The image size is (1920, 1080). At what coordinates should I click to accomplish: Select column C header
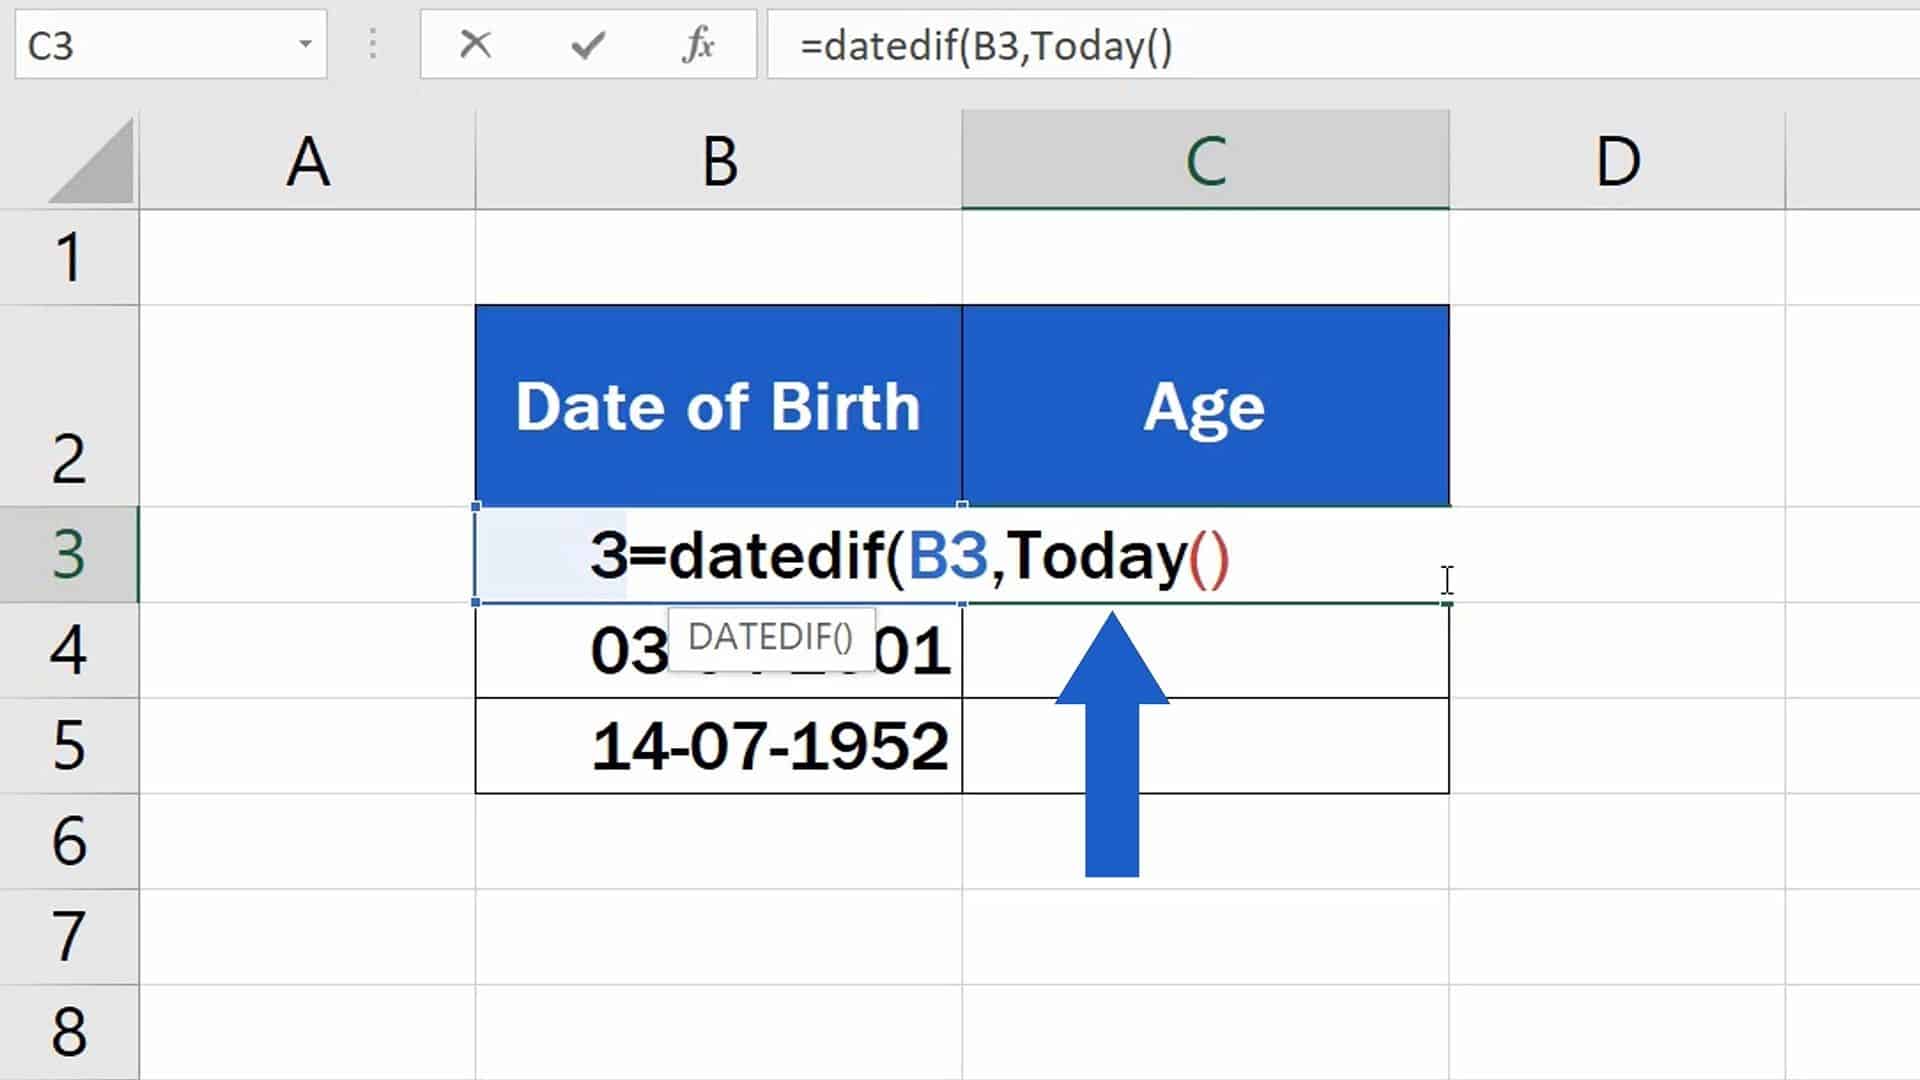click(x=1205, y=161)
